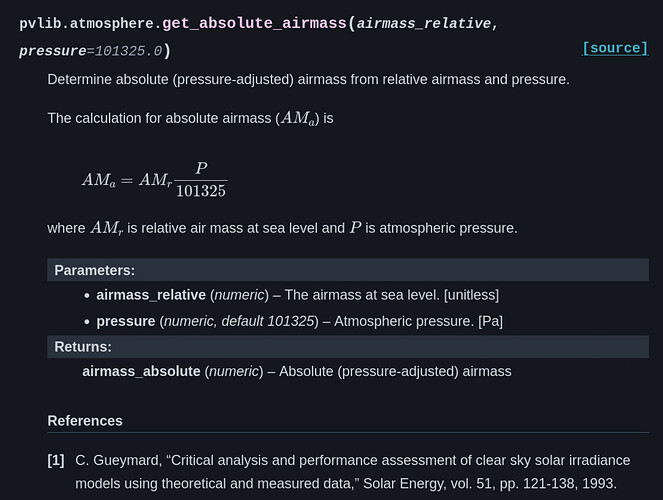Click the References heading

pyautogui.click(x=85, y=420)
